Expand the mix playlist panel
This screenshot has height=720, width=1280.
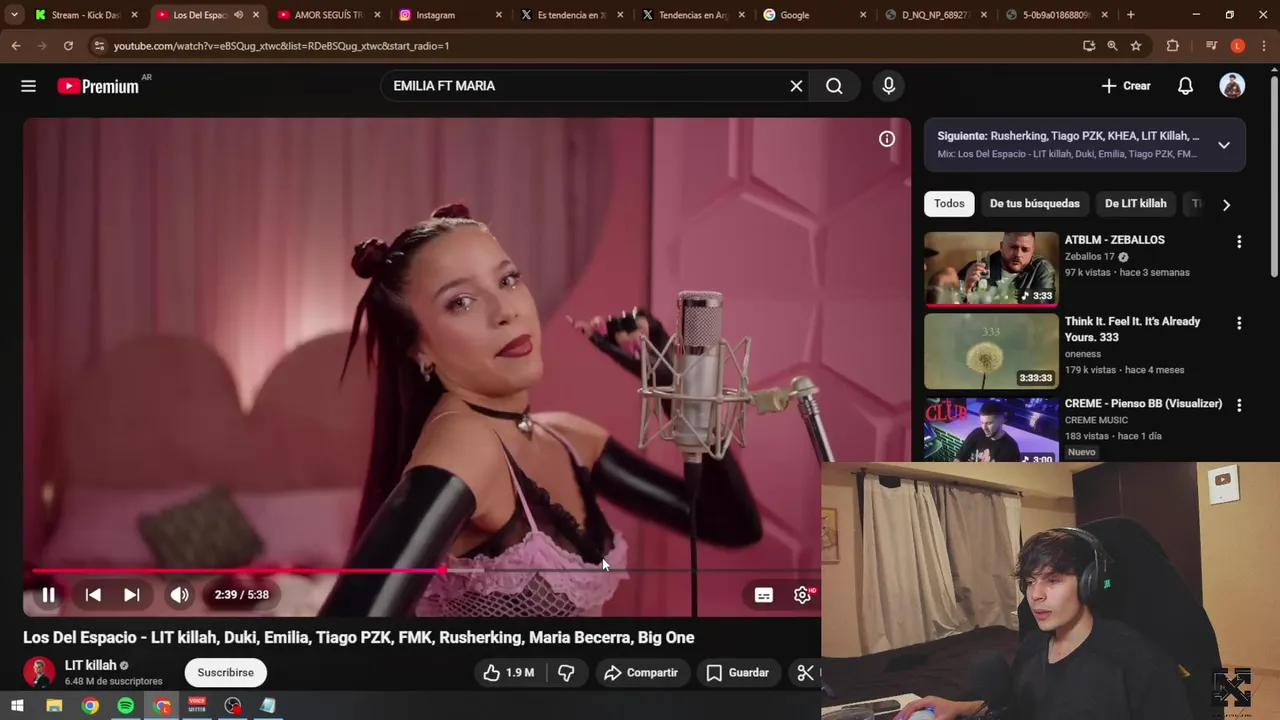(1224, 145)
